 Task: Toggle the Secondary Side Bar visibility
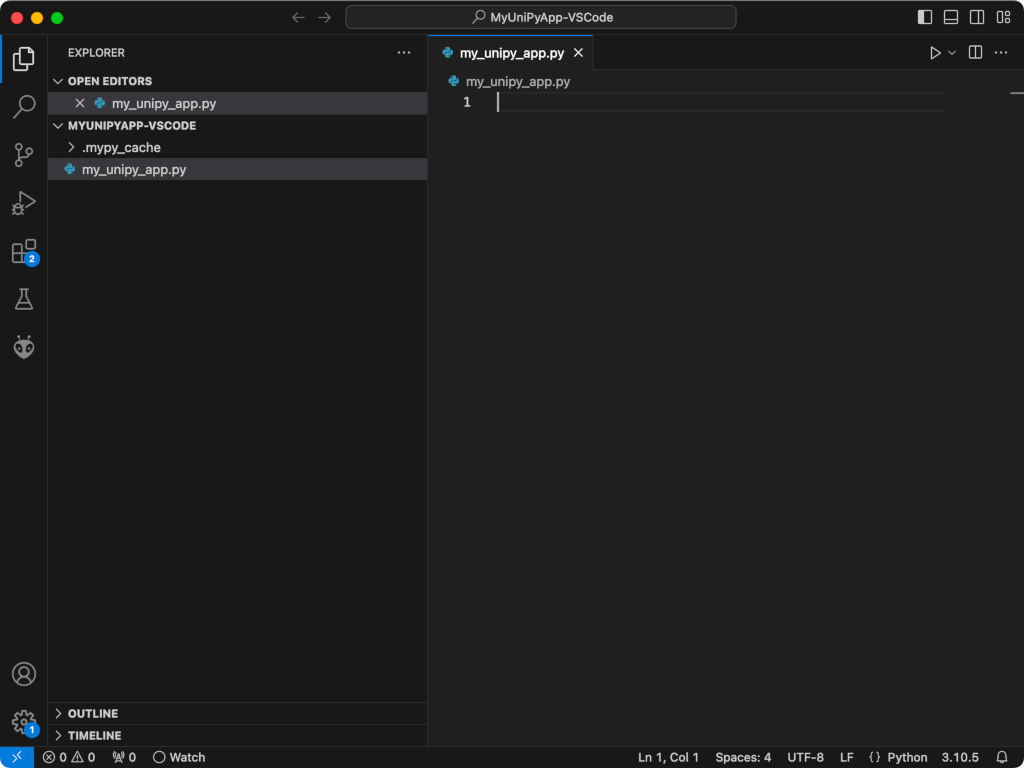[x=977, y=17]
